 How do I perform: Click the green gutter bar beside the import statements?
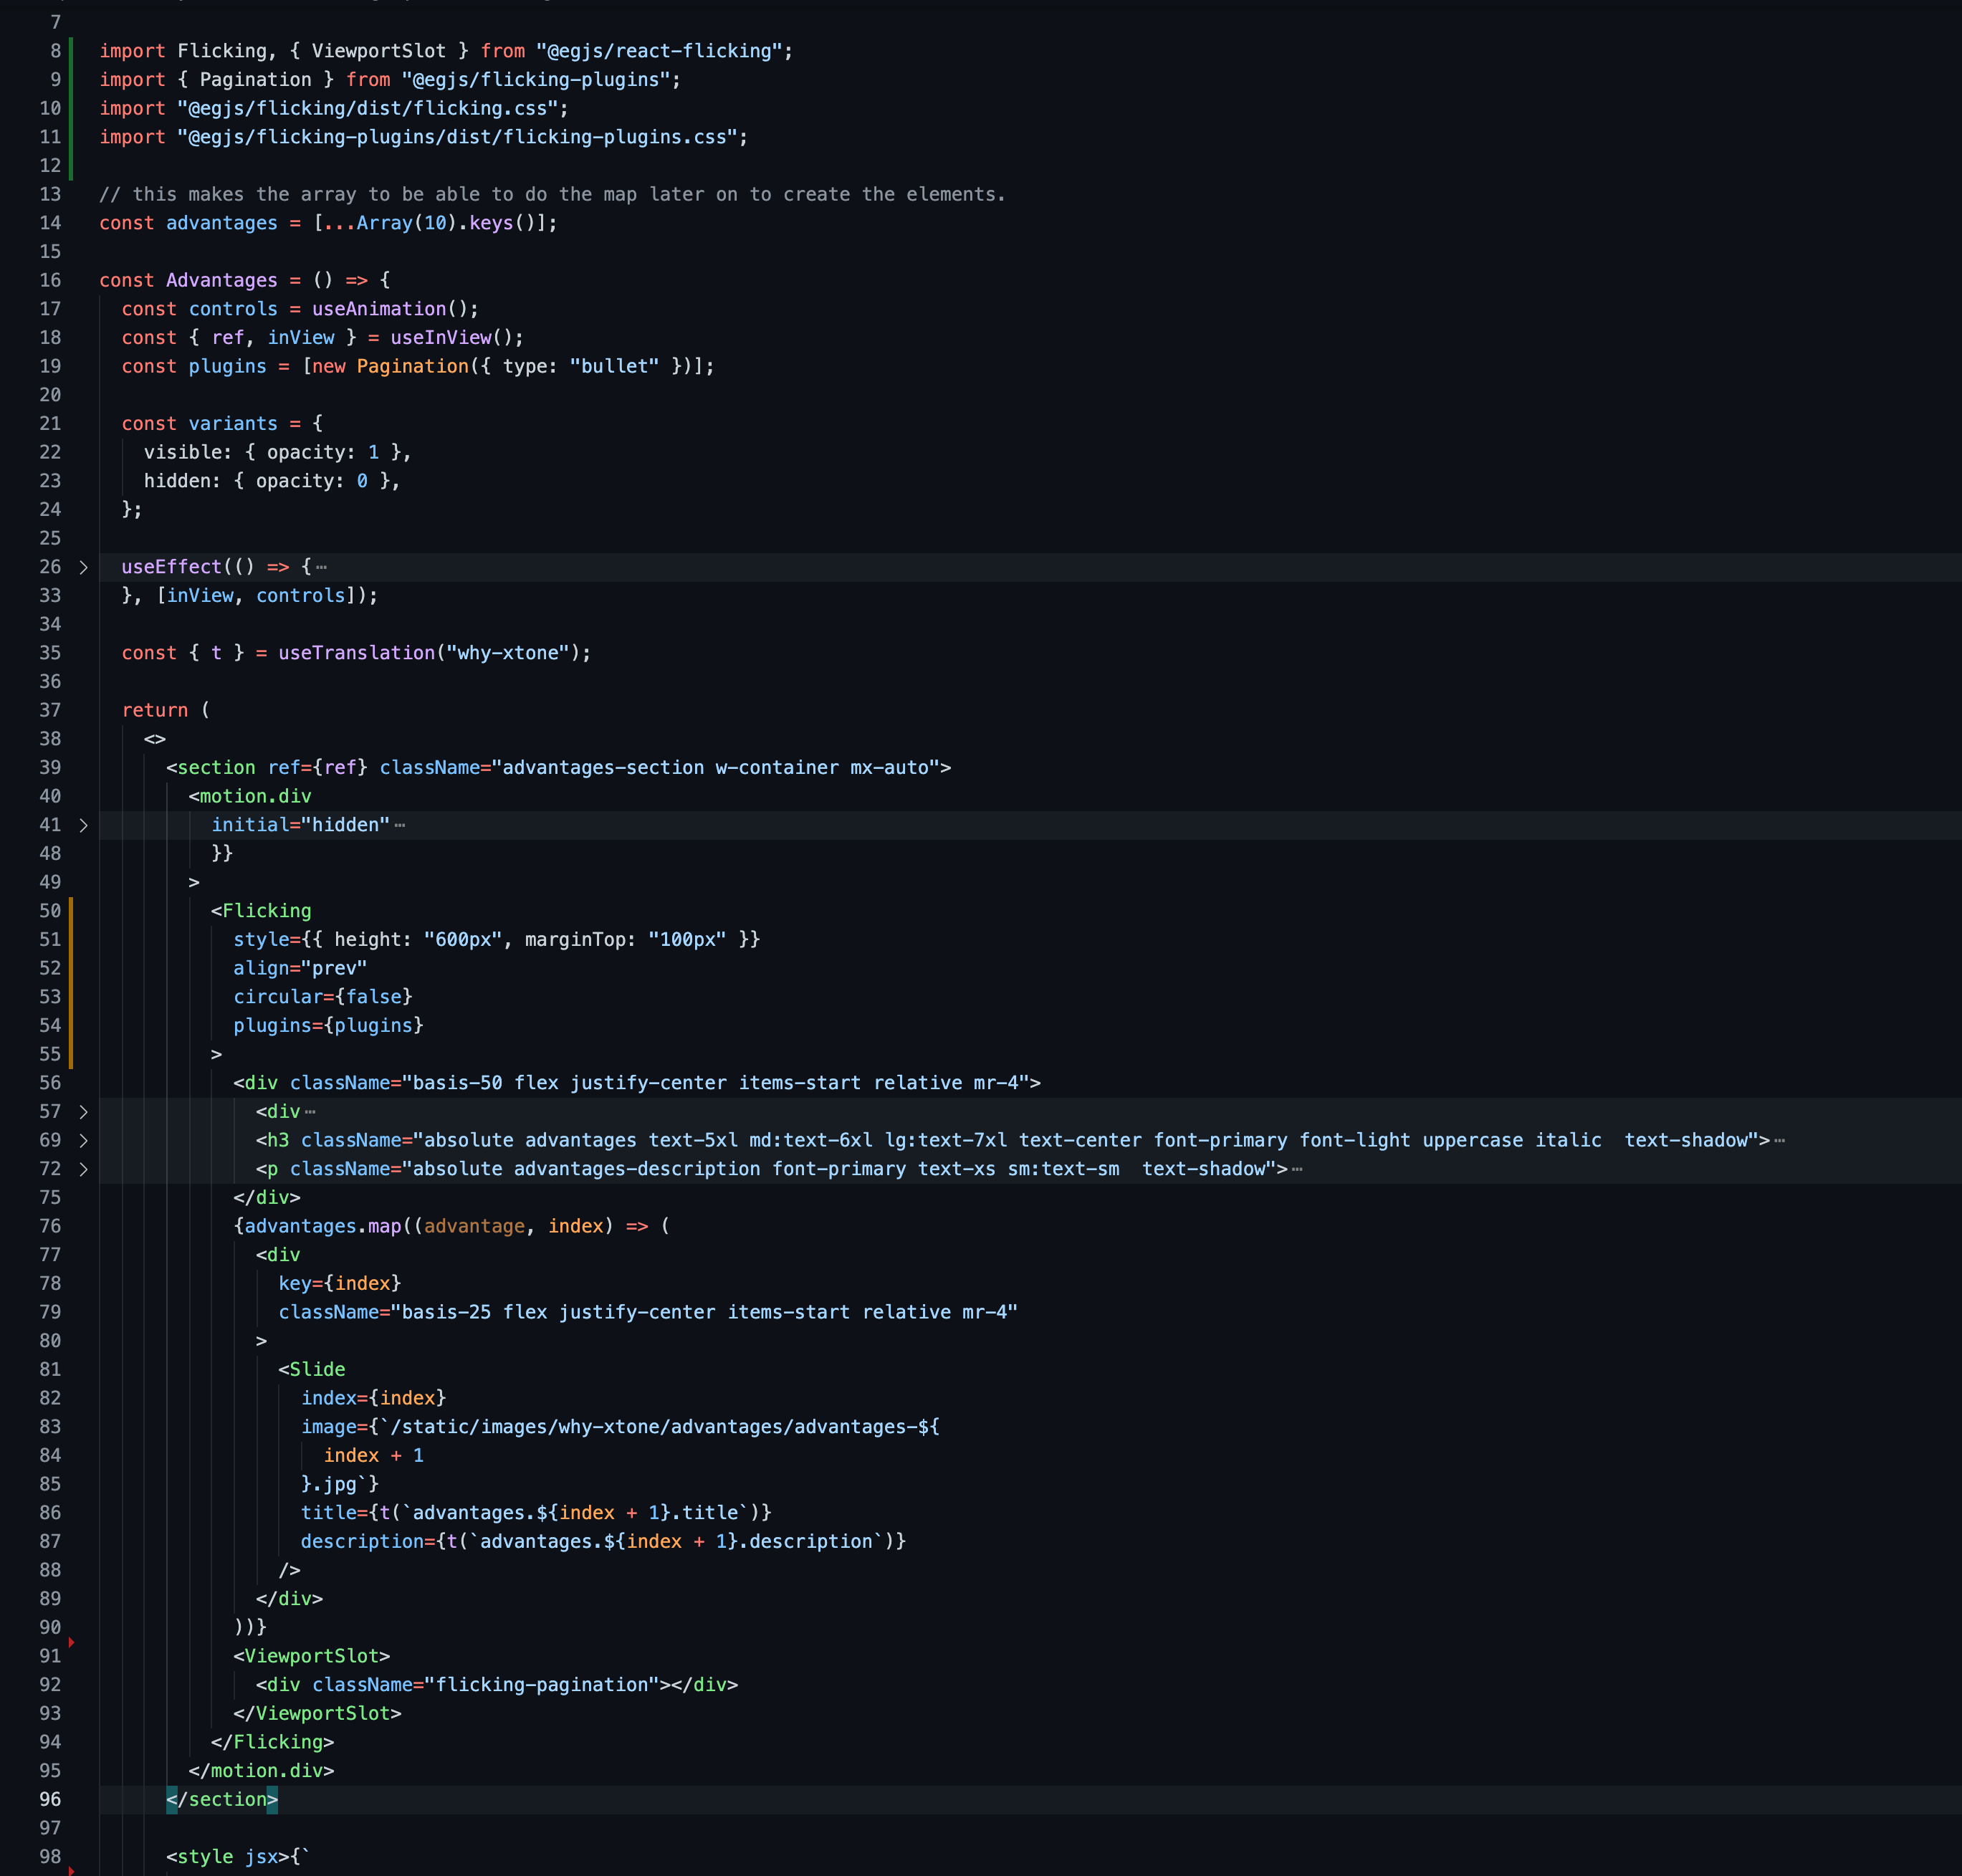[x=70, y=95]
